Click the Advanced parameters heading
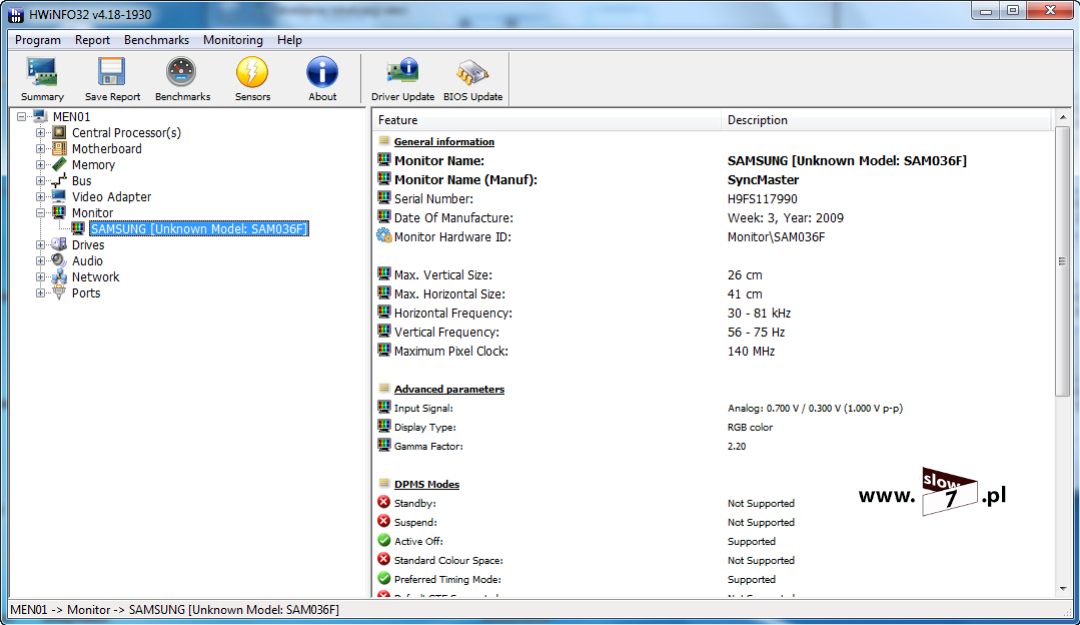 [x=449, y=389]
